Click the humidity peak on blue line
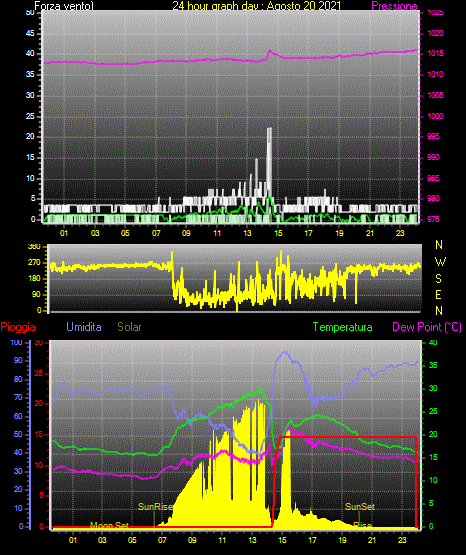Image resolution: width=466 pixels, height=555 pixels. [285, 353]
